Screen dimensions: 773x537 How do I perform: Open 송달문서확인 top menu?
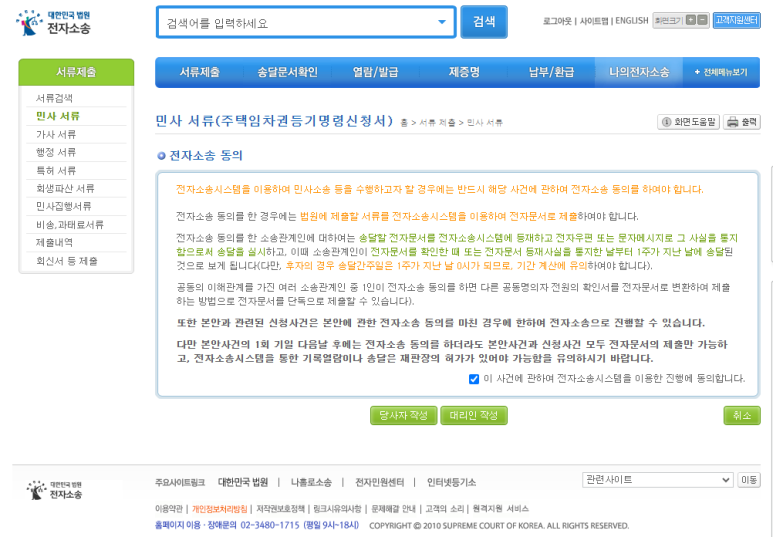point(287,72)
